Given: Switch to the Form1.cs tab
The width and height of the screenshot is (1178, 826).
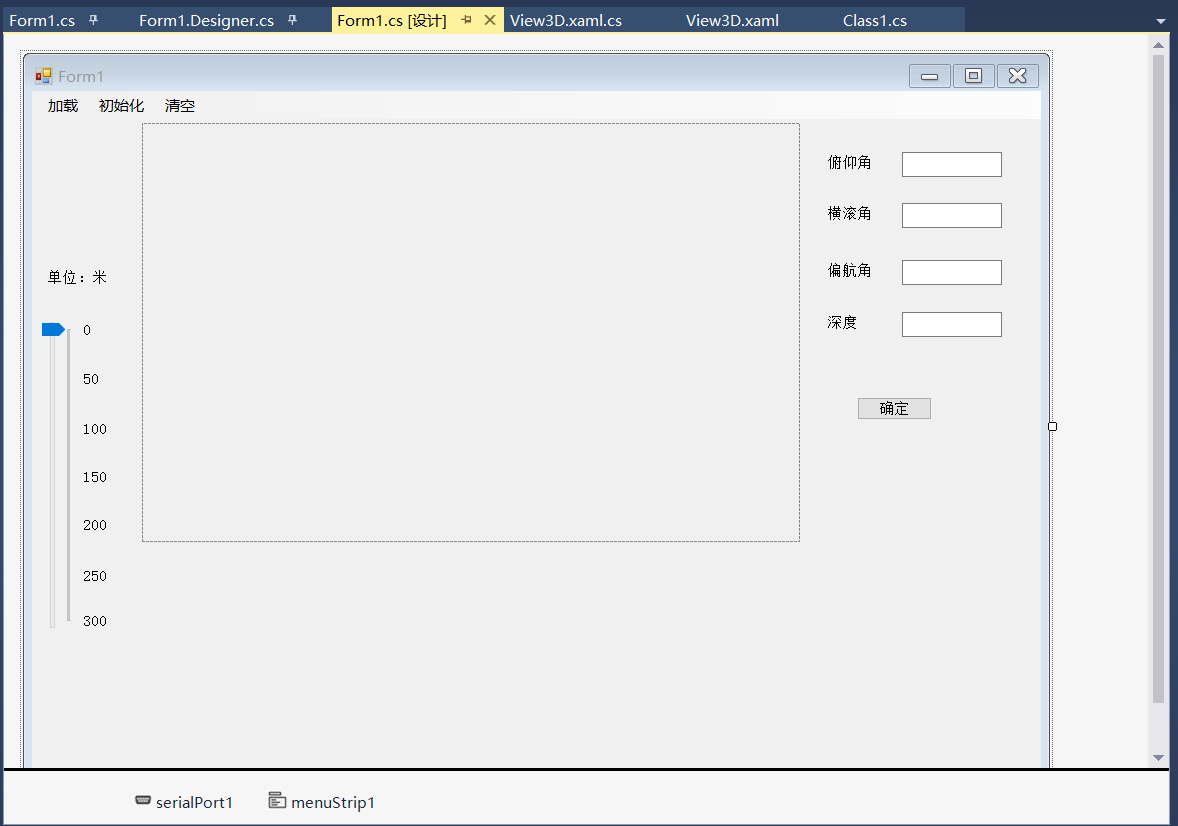Looking at the screenshot, I should point(42,21).
